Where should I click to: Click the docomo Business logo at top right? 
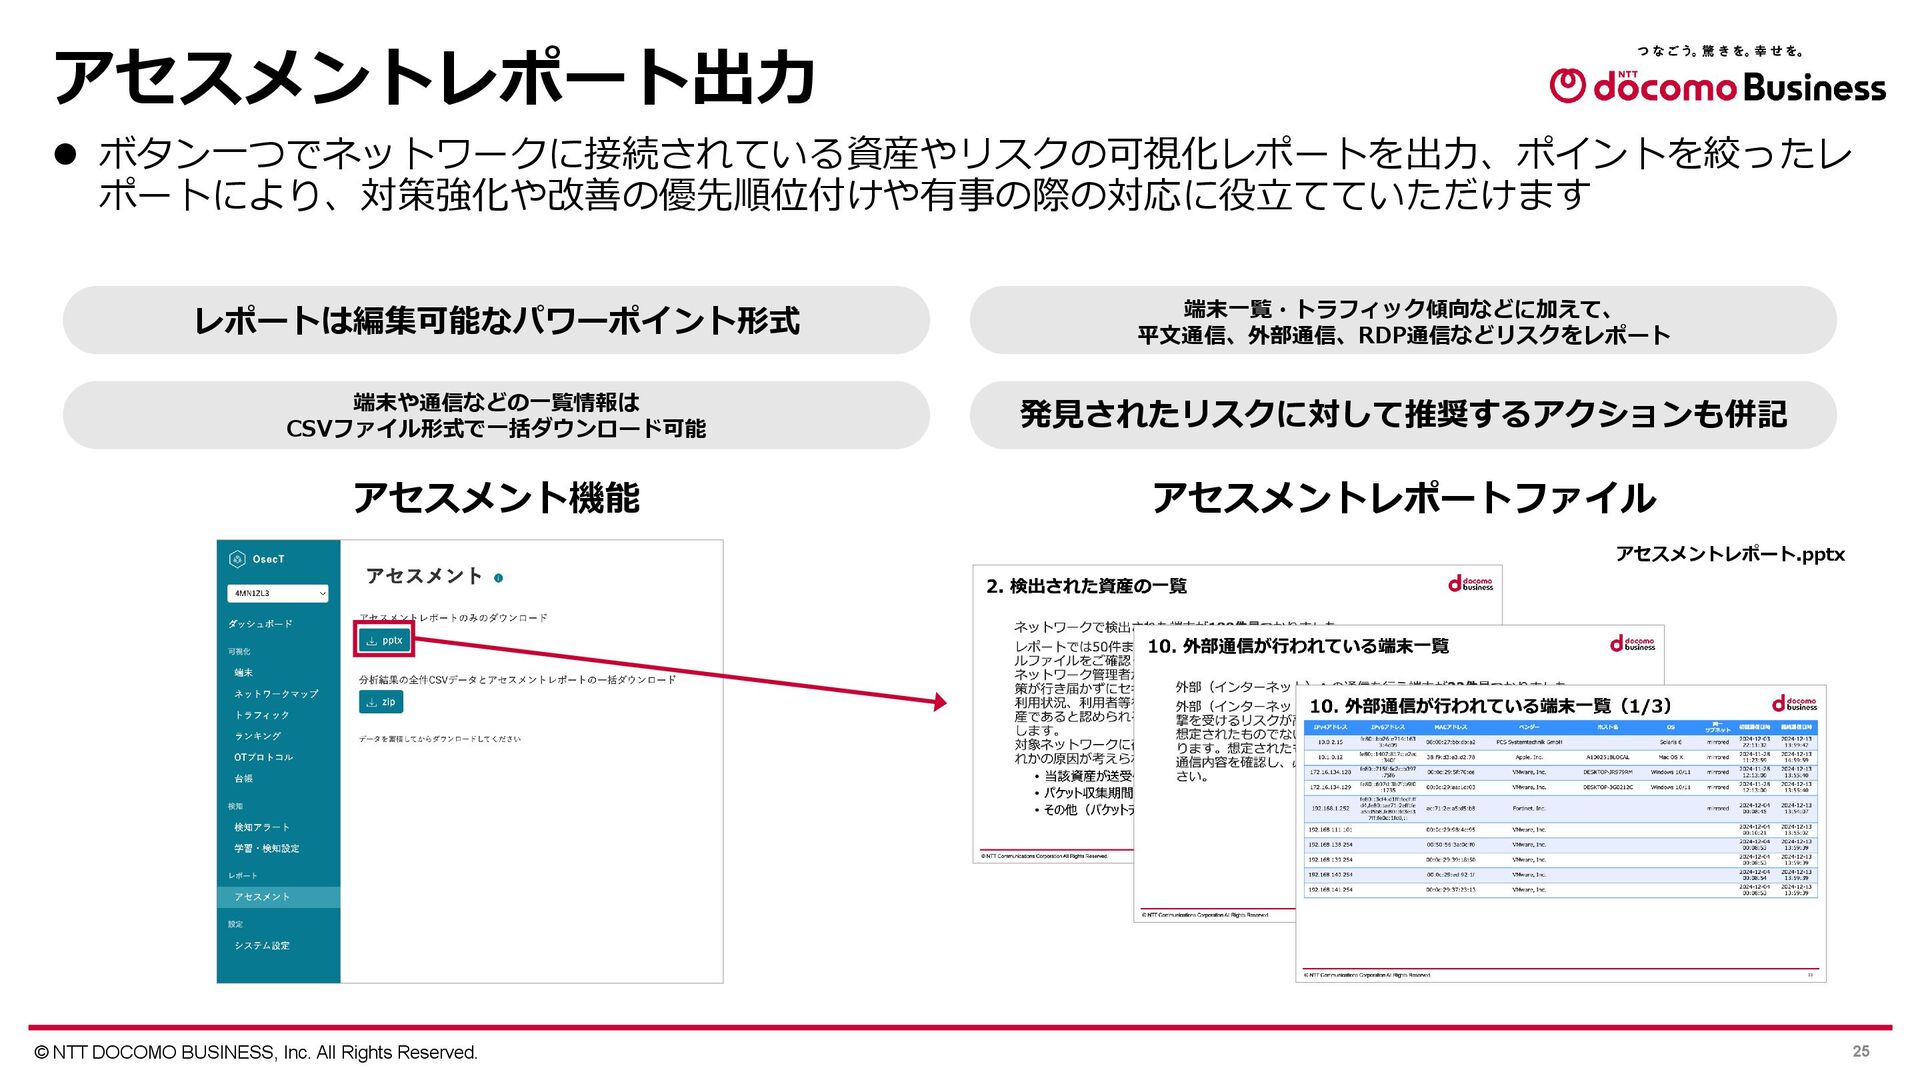[1718, 85]
